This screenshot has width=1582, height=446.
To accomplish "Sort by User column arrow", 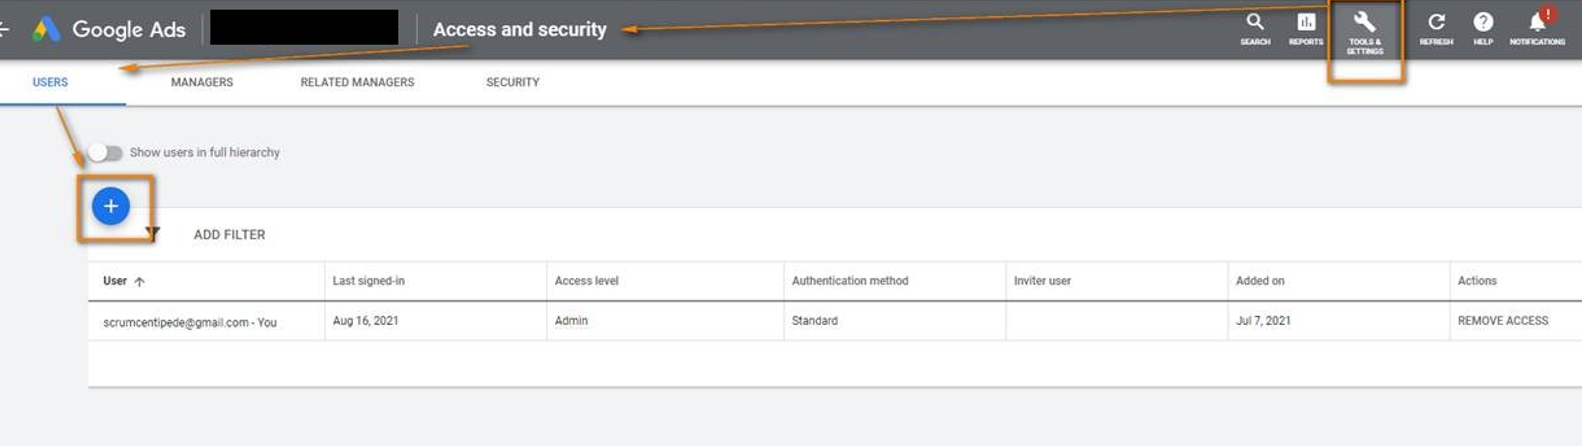I will 139,282.
